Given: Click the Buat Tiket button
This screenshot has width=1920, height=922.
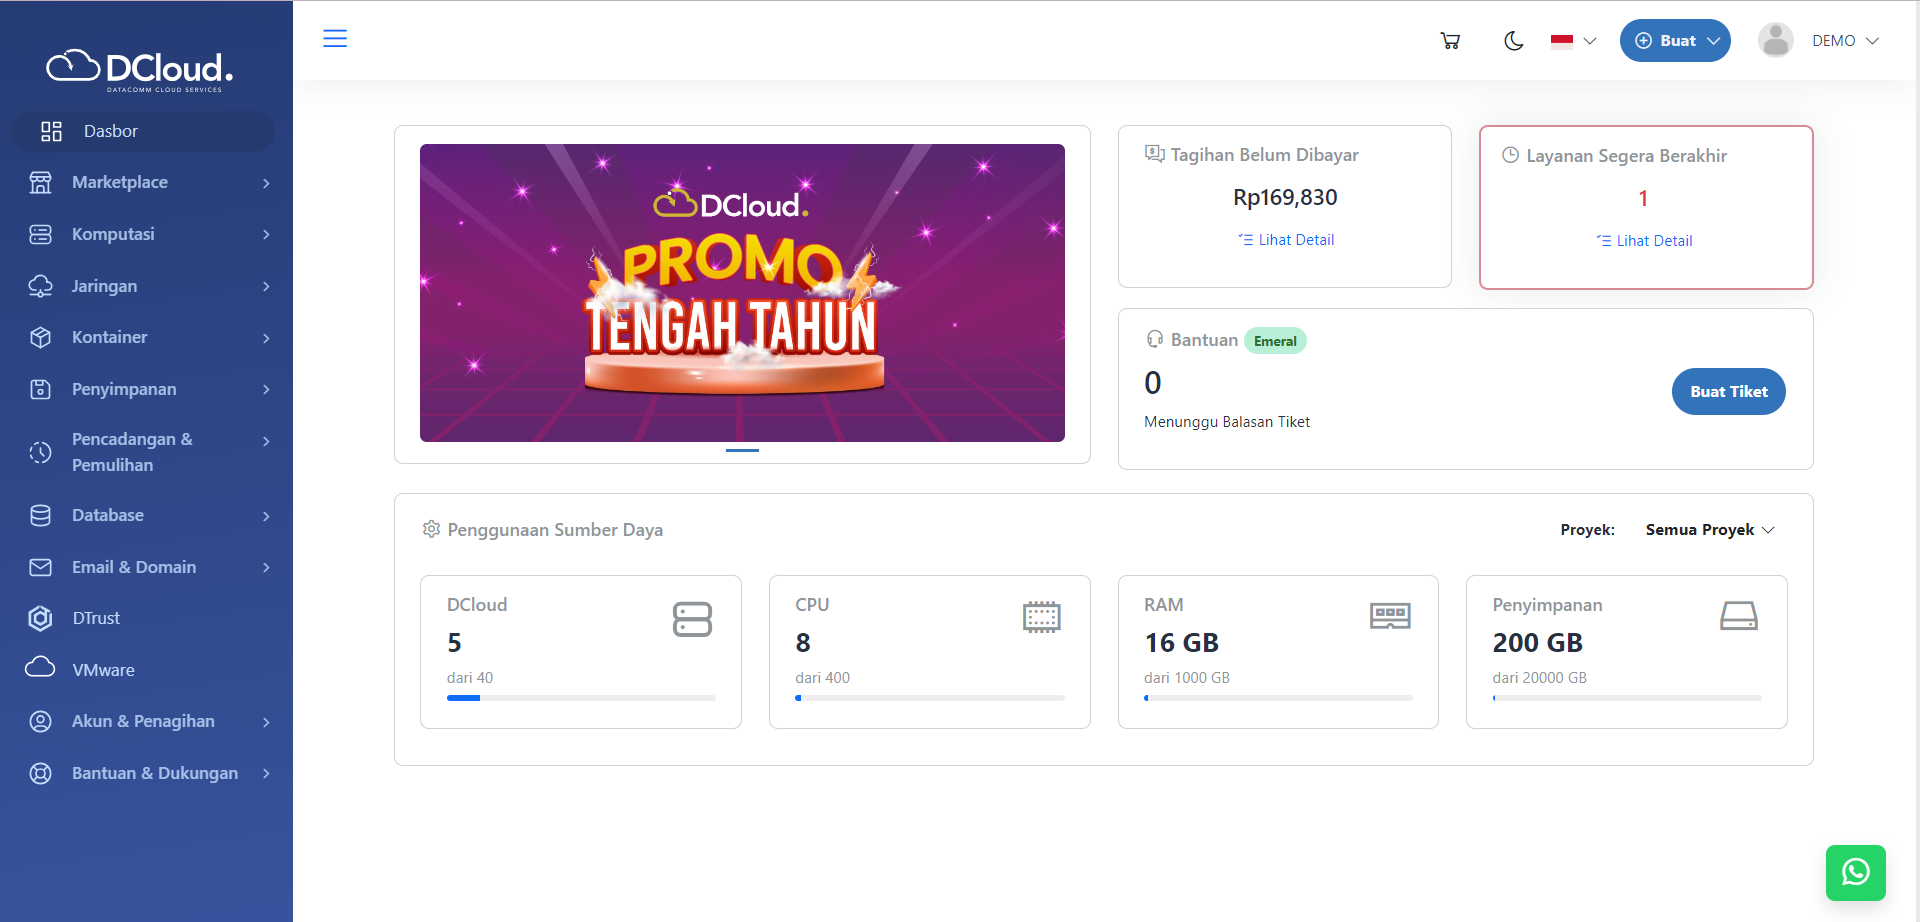Looking at the screenshot, I should tap(1728, 391).
